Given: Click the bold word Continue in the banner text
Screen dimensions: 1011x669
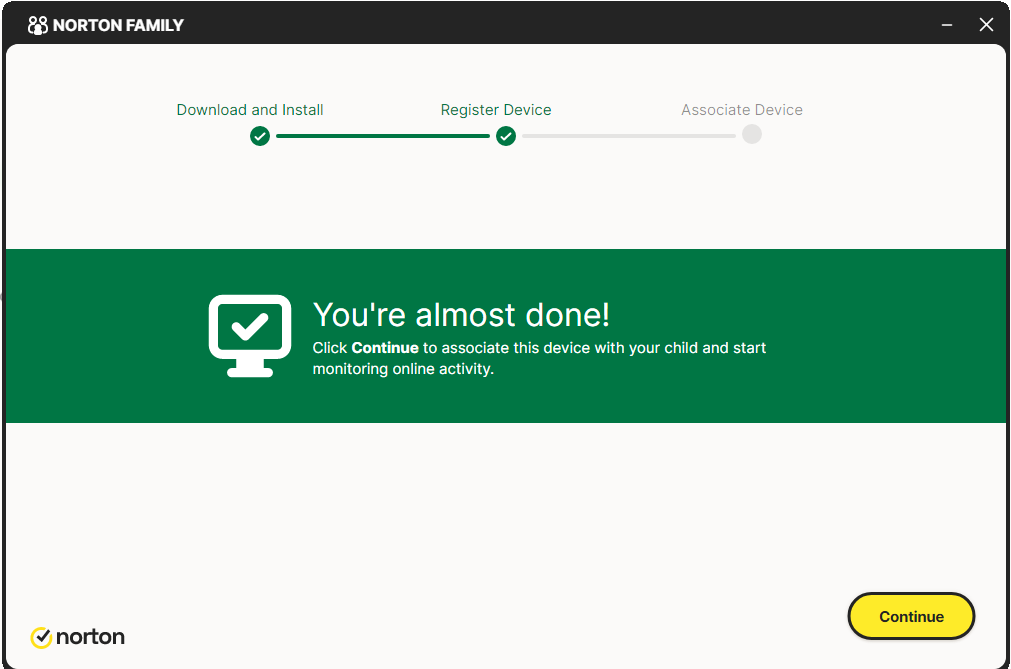Looking at the screenshot, I should (x=385, y=348).
